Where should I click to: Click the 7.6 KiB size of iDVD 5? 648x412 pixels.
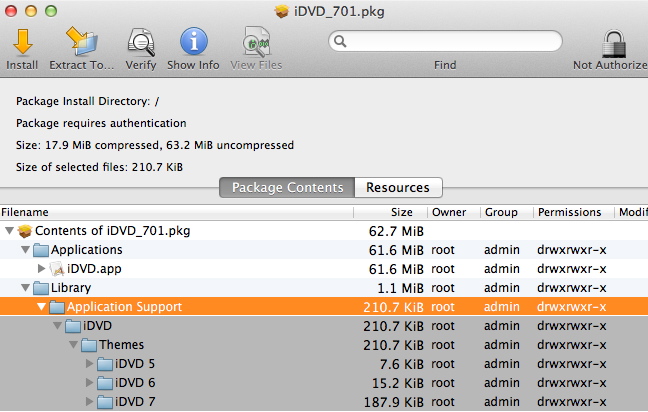[402, 364]
